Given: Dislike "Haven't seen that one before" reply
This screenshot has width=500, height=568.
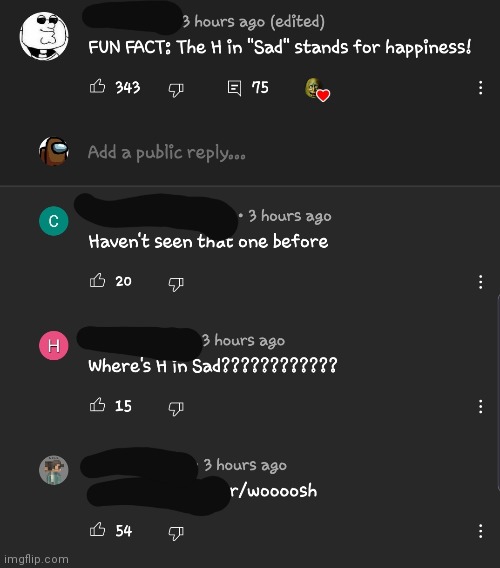Looking at the screenshot, I should click(176, 284).
